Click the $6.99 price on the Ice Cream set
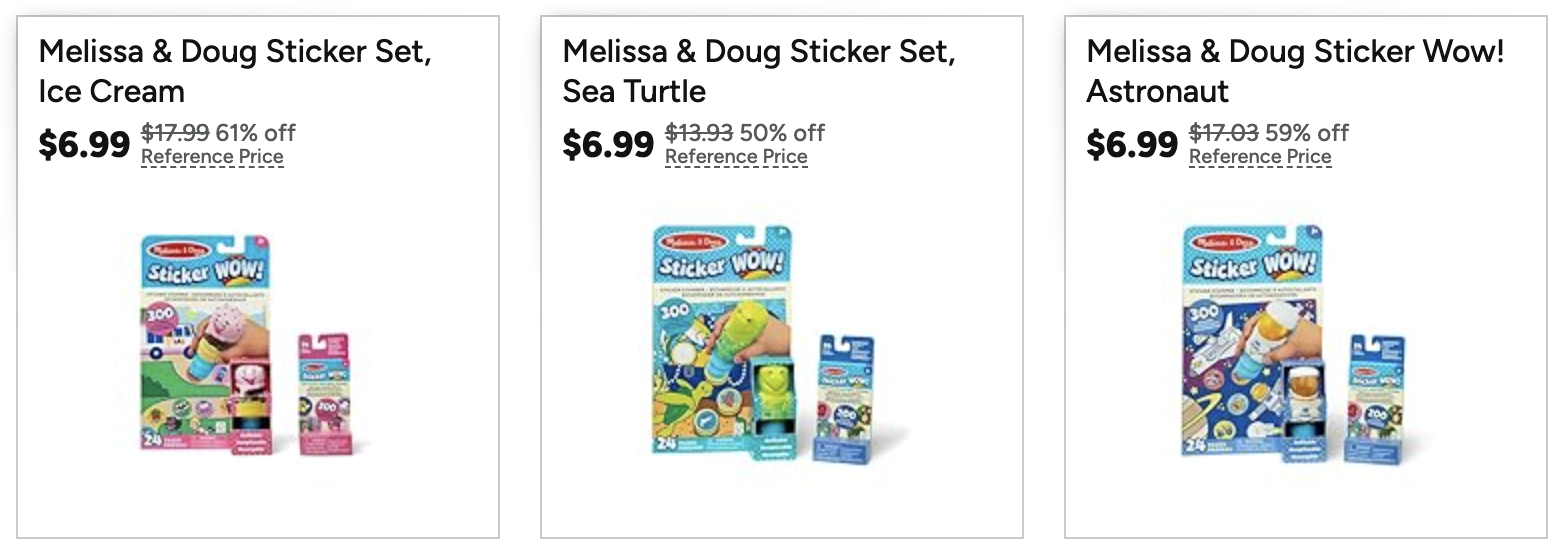 84,145
